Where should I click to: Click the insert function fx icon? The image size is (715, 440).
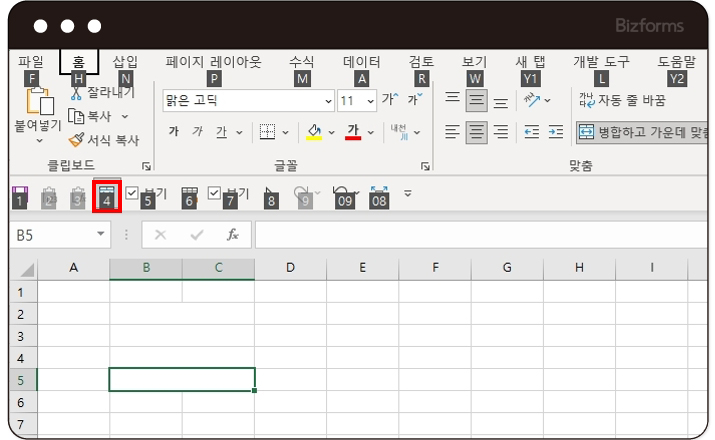[x=232, y=235]
